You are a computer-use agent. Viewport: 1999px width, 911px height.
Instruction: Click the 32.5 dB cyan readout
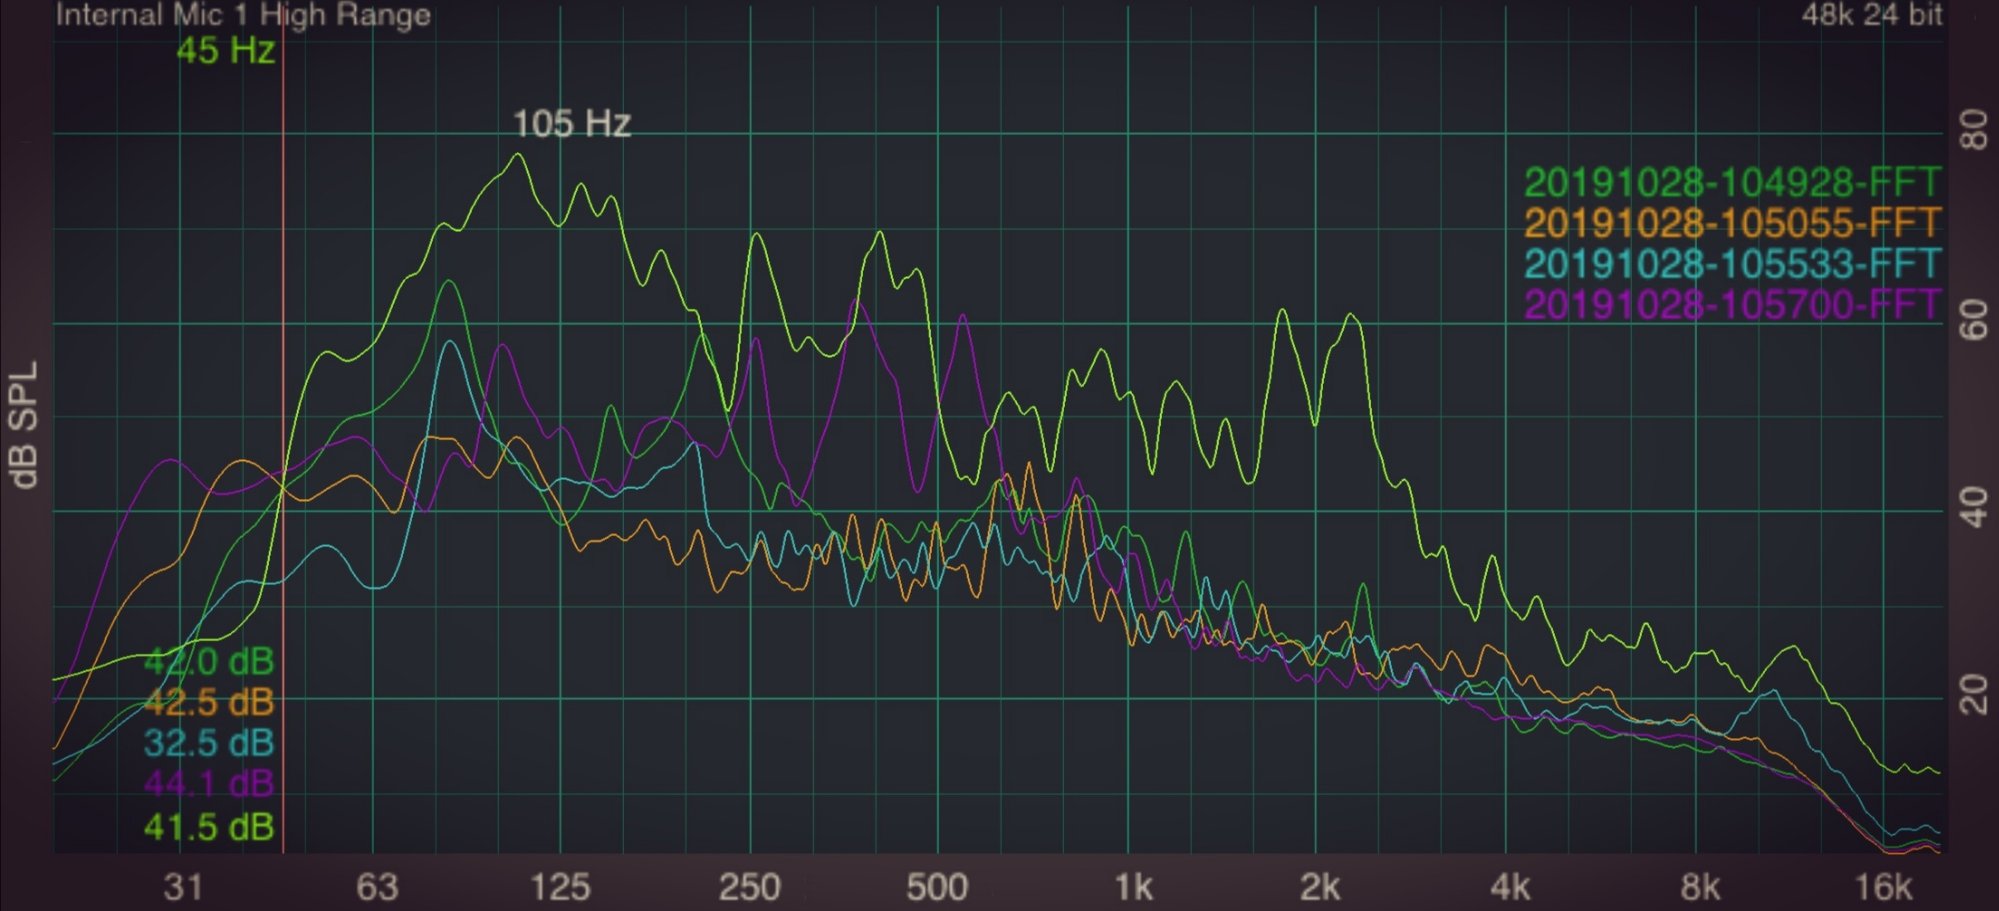(208, 744)
